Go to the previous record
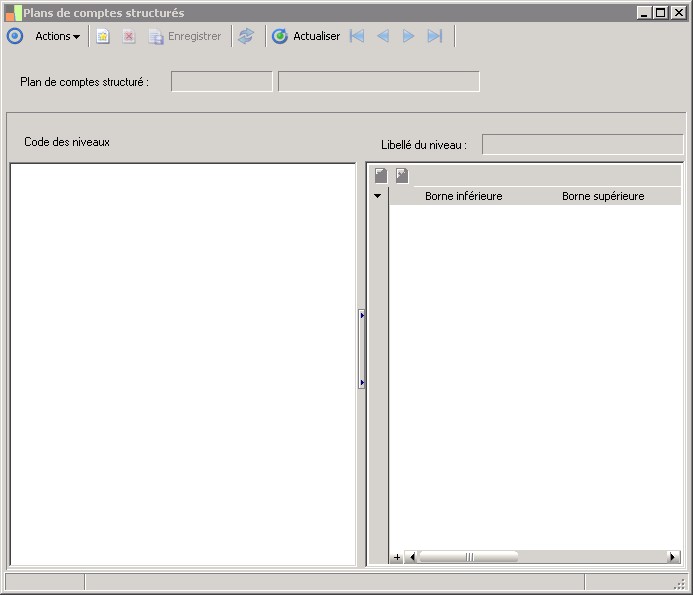 click(383, 36)
